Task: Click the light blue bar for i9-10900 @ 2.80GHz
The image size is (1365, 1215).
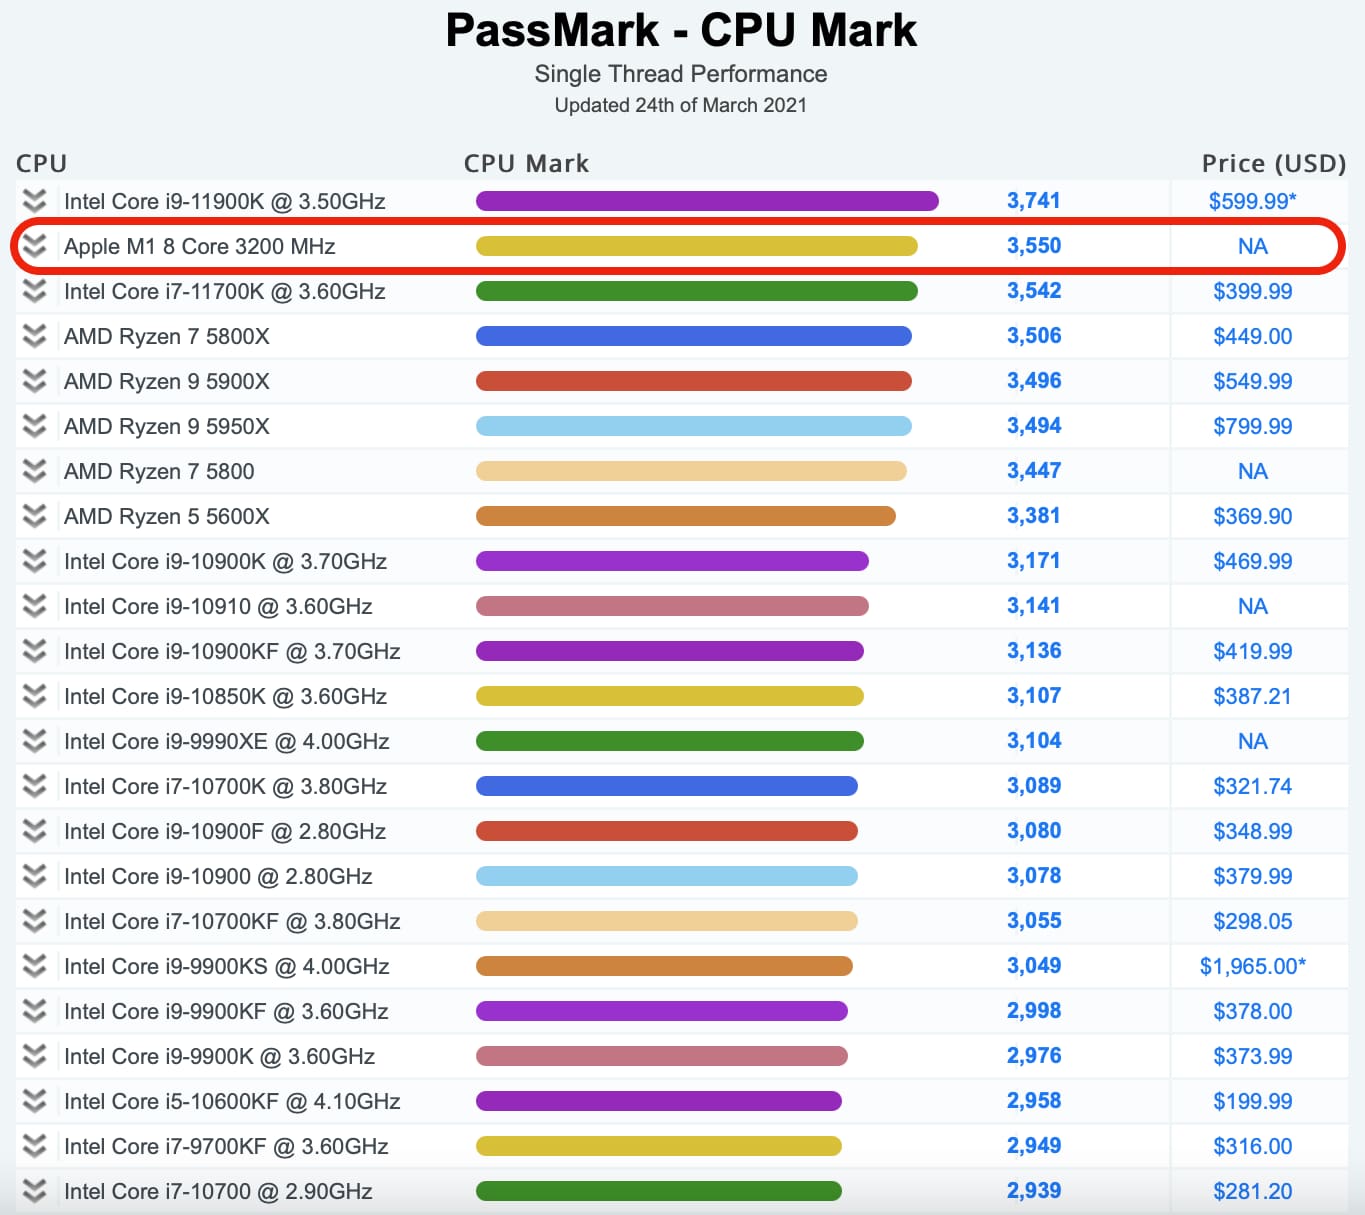Action: 667,876
